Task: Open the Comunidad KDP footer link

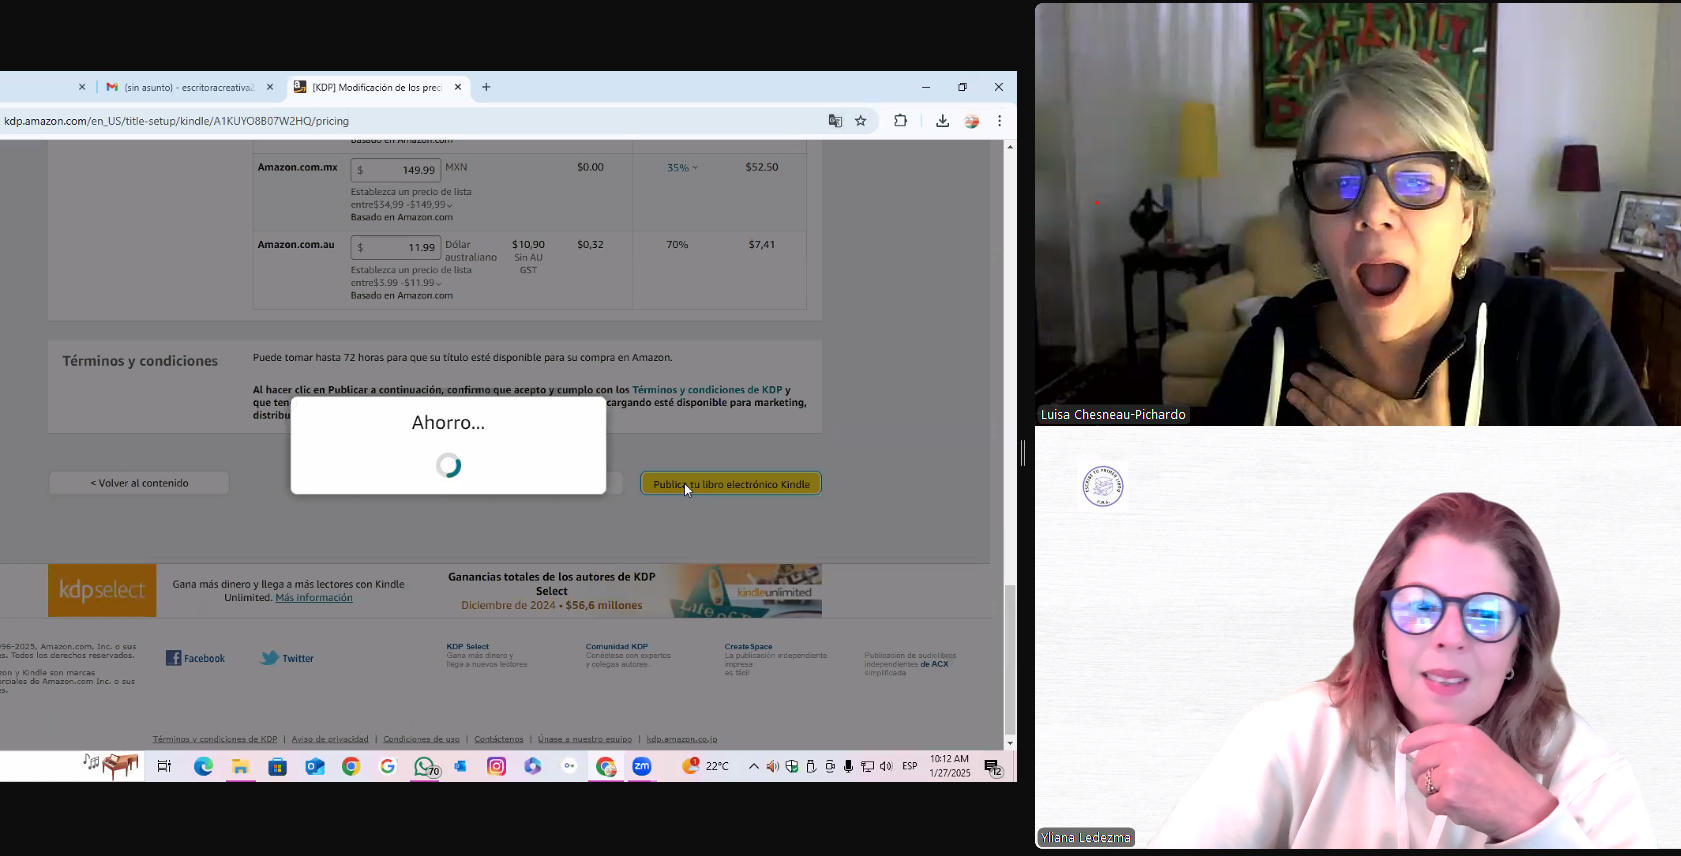Action: coord(617,647)
